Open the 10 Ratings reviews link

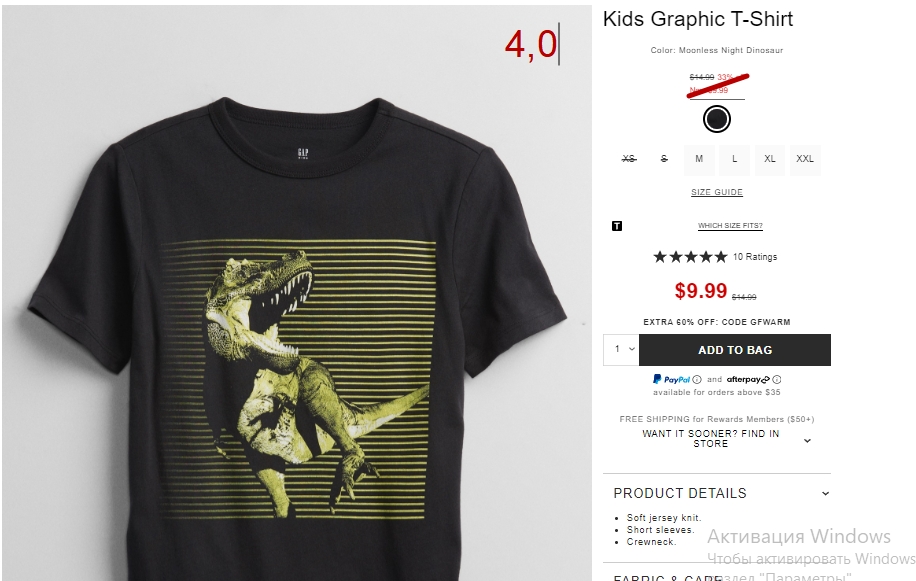tap(755, 257)
